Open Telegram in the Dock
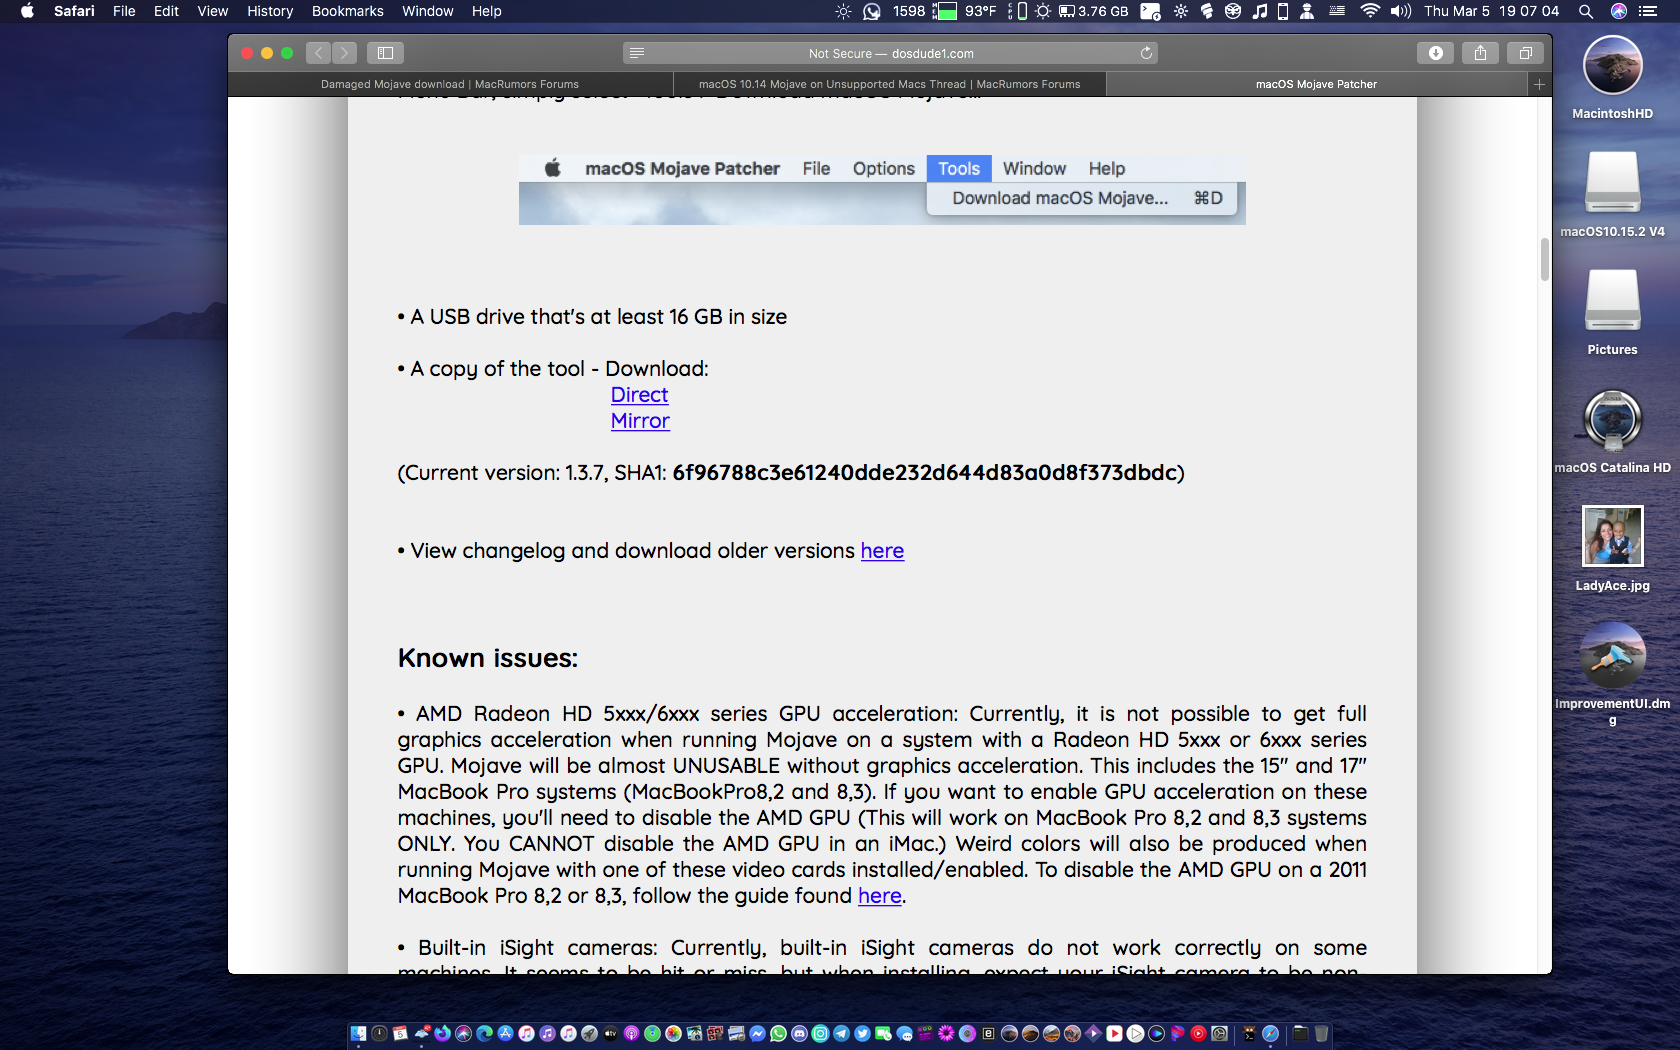The image size is (1680, 1050). (x=841, y=1034)
